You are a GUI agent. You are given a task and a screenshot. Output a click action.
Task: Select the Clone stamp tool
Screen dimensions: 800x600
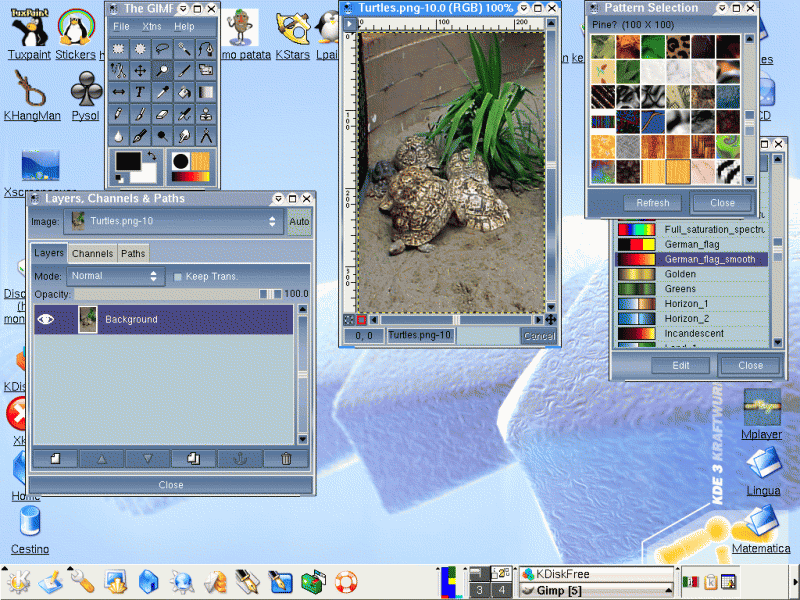[206, 115]
